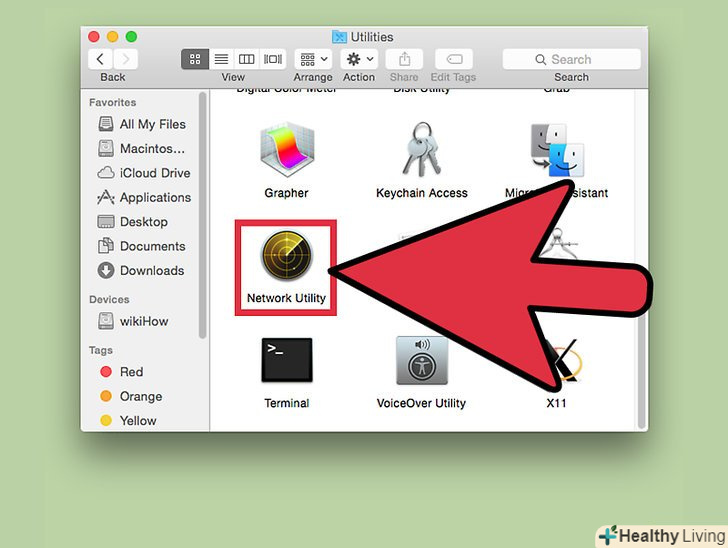Switch to icon view
728x548 pixels.
click(x=195, y=59)
